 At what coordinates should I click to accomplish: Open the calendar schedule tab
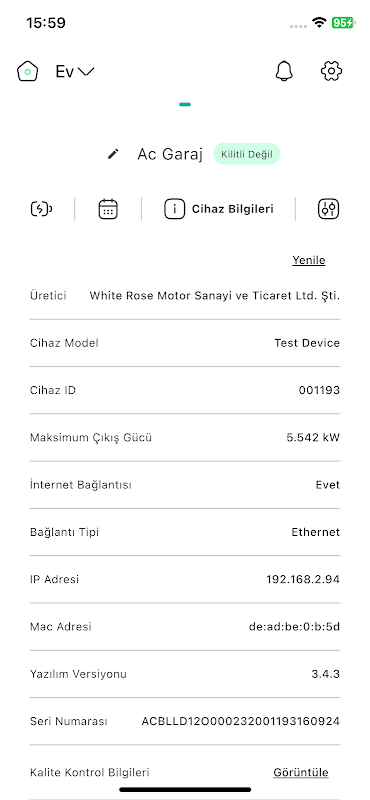coord(108,209)
